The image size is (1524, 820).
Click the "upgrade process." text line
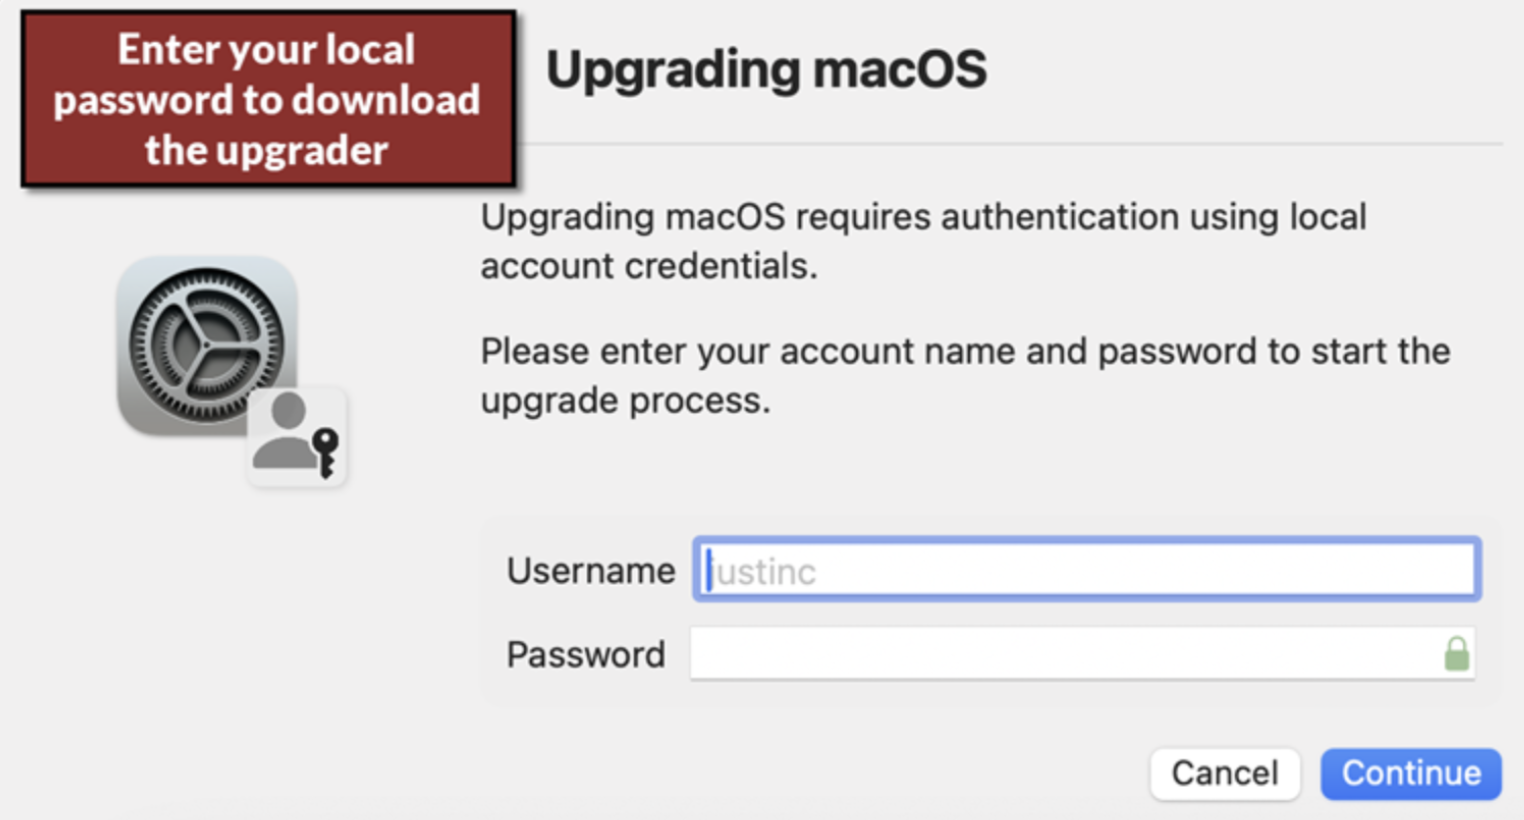pos(625,401)
